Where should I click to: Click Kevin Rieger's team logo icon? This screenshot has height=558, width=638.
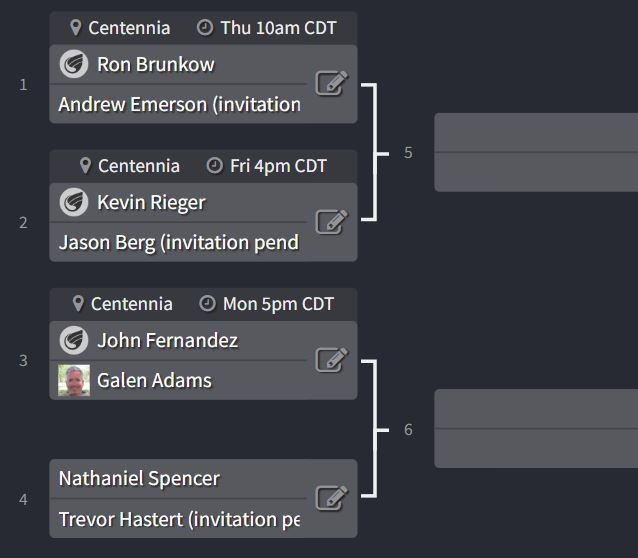pyautogui.click(x=74, y=202)
